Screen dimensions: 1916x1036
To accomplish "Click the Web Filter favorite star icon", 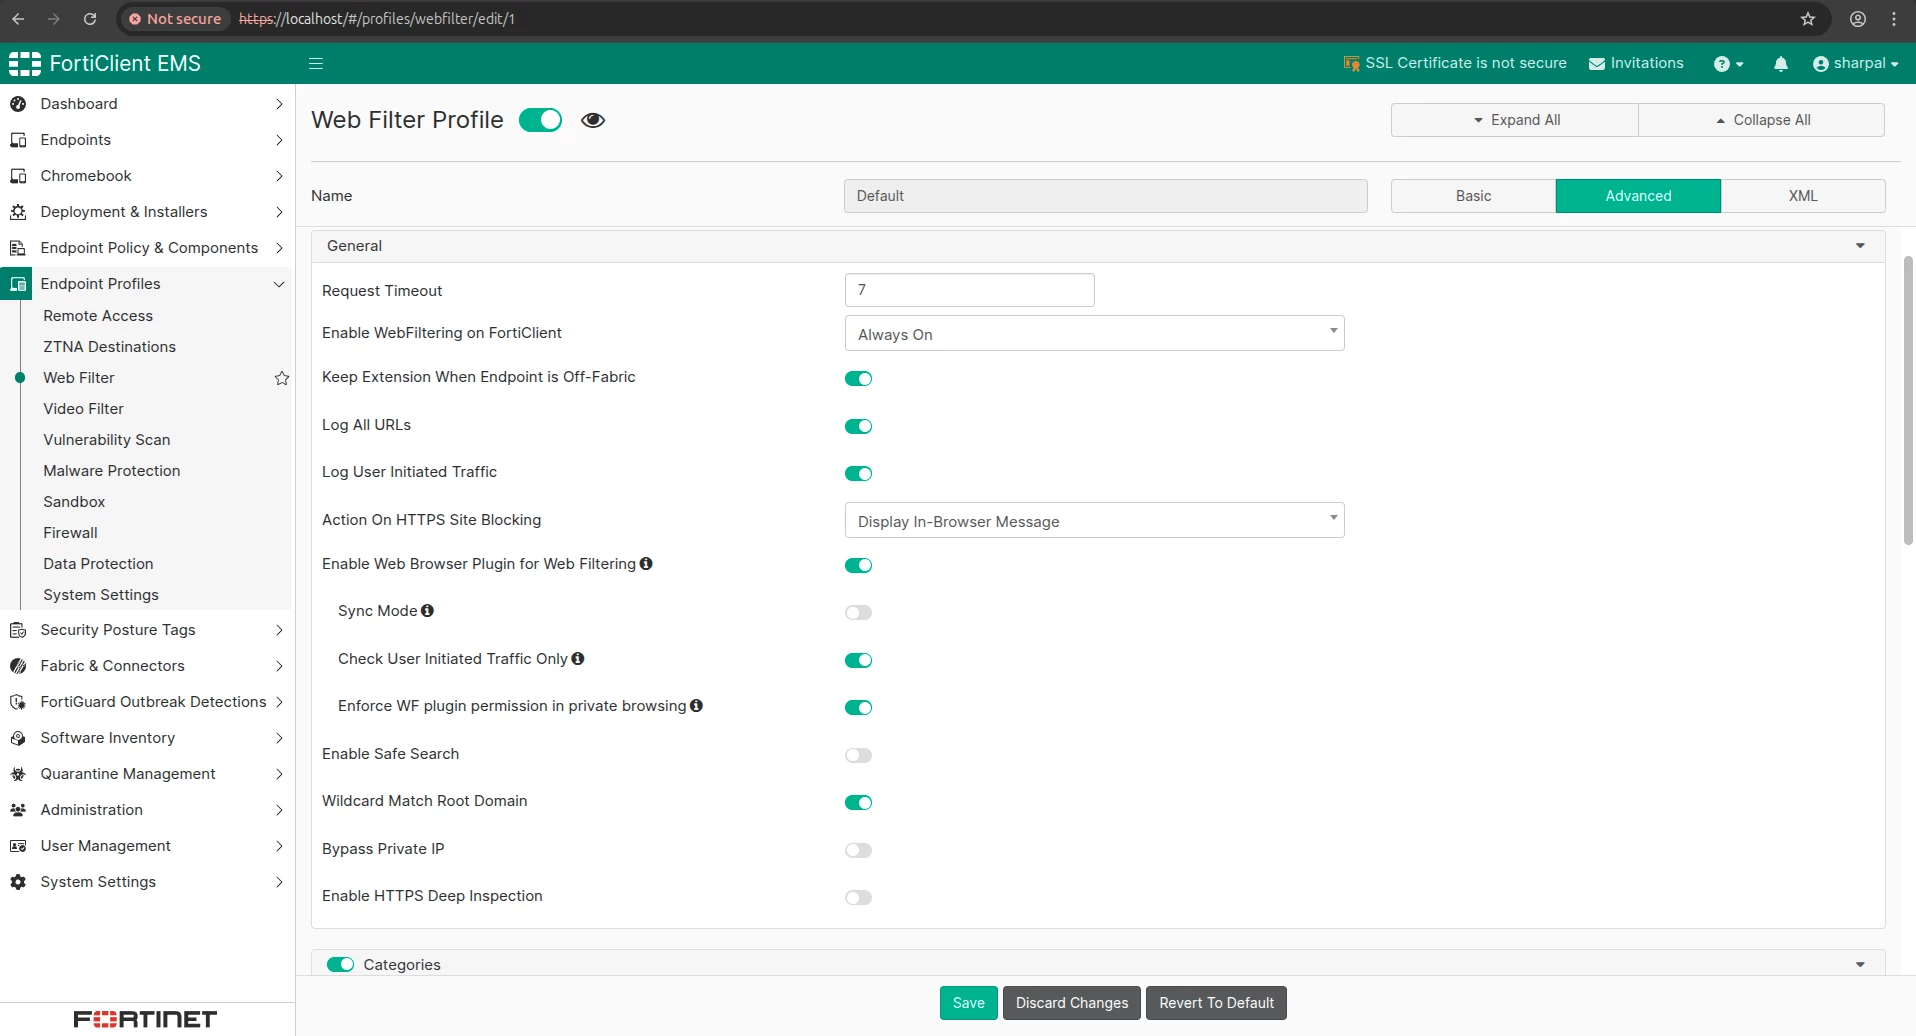I will (x=282, y=378).
